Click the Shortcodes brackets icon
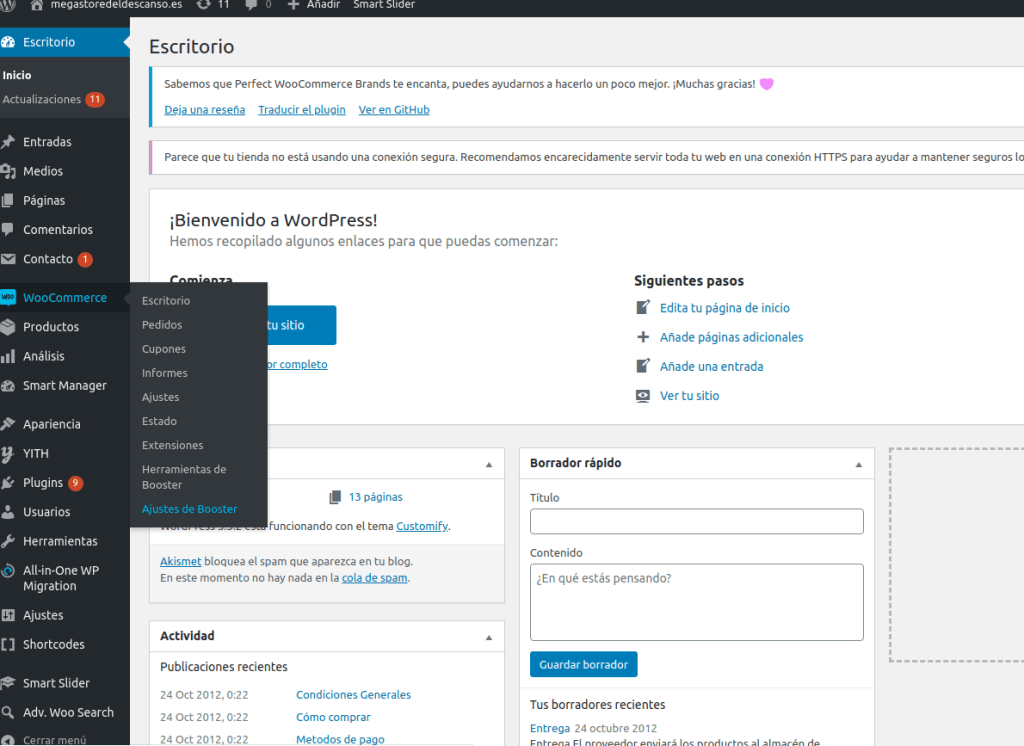The width and height of the screenshot is (1024, 746). coord(8,644)
